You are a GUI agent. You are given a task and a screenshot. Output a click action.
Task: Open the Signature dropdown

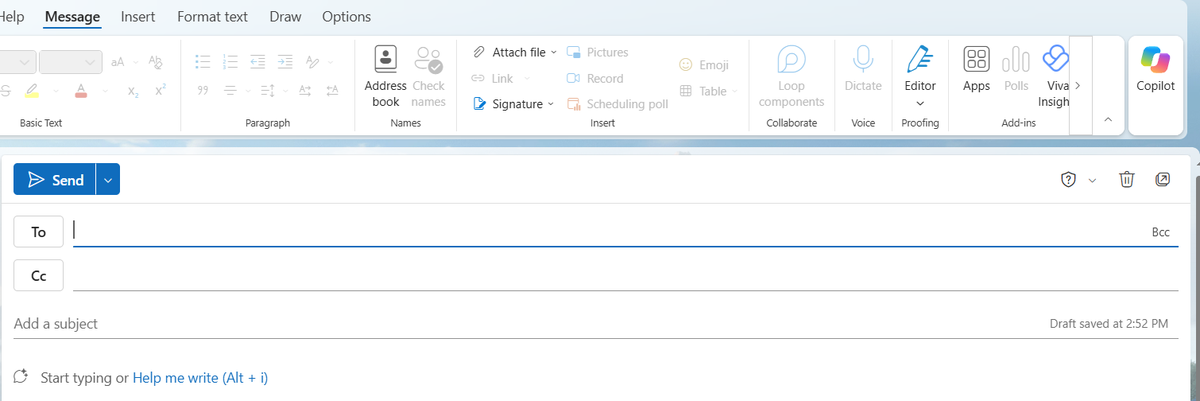pos(550,104)
